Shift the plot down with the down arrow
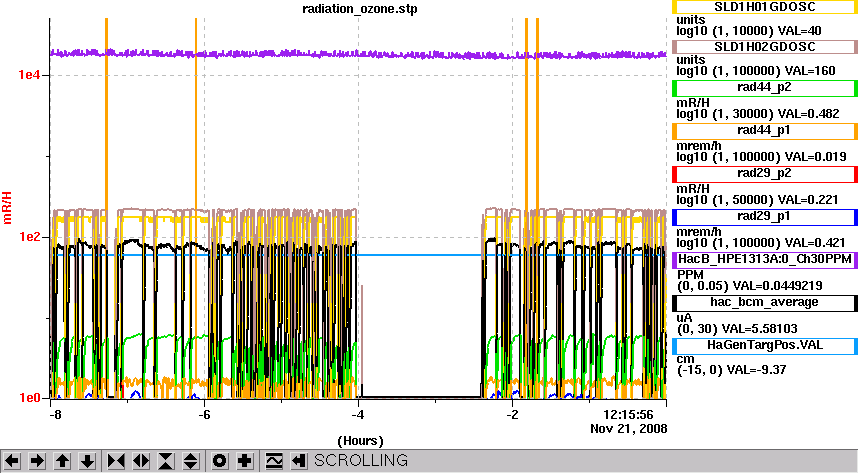 [x=87, y=461]
